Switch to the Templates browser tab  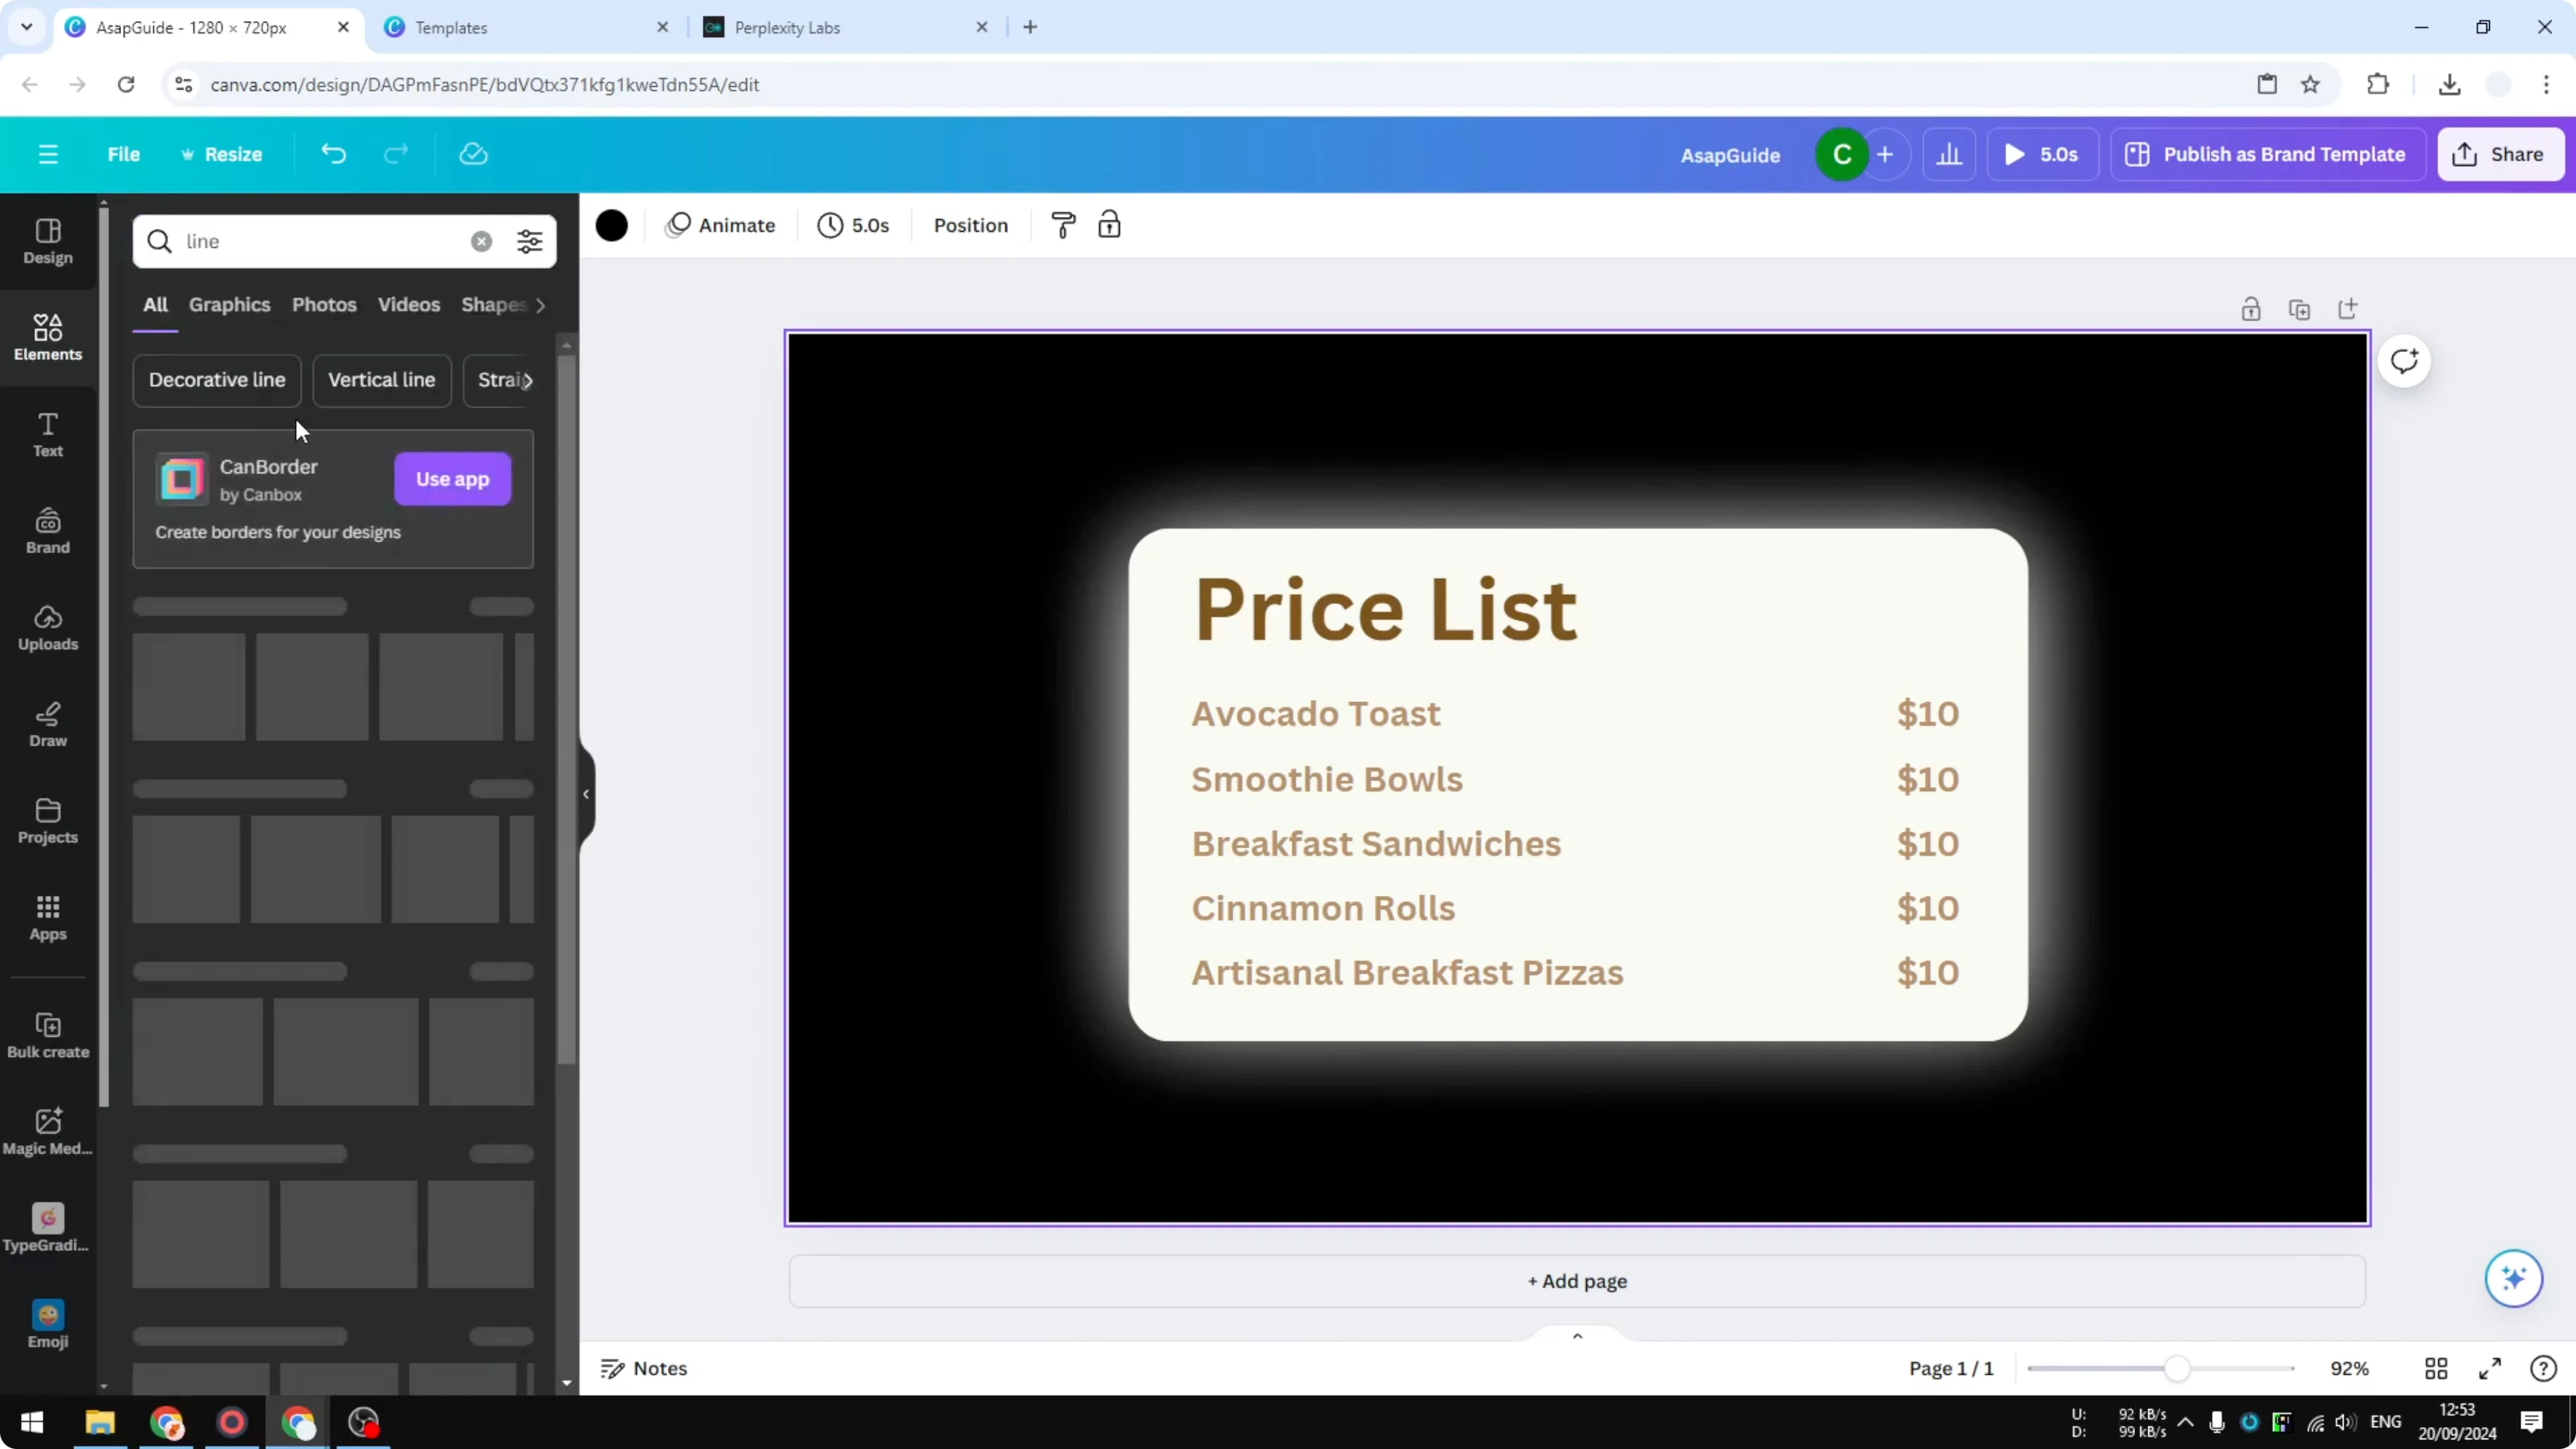click(527, 27)
